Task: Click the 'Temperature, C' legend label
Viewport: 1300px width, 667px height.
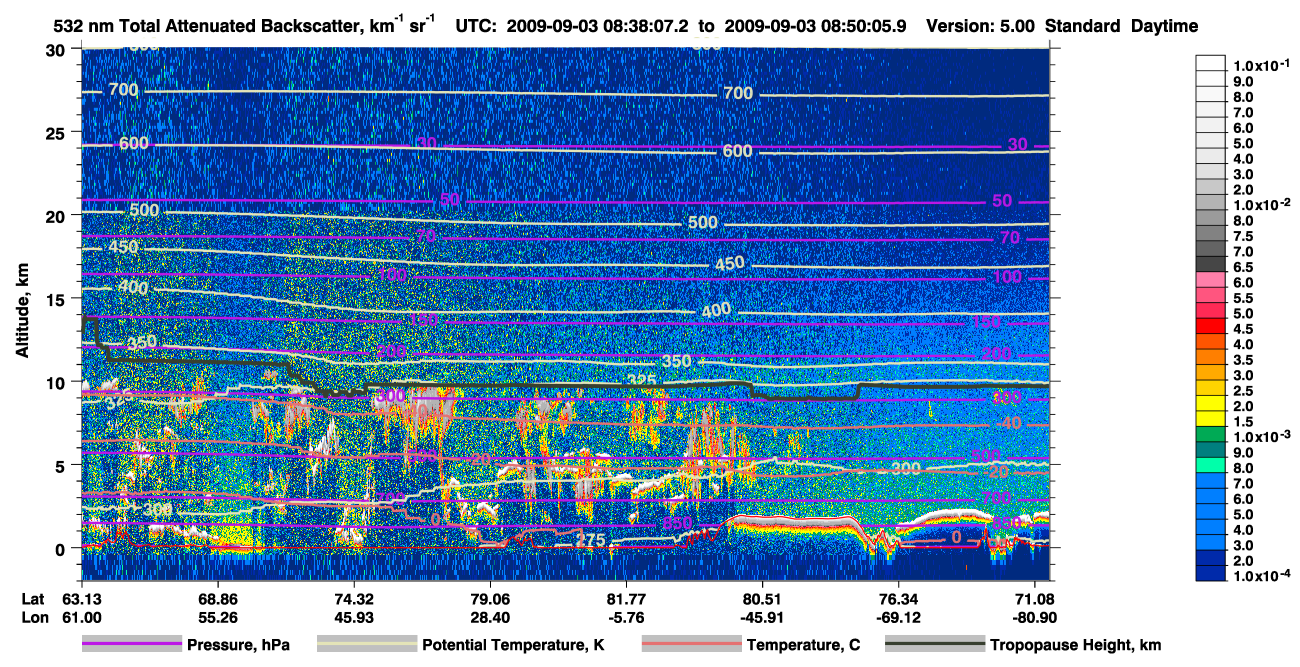Action: [x=803, y=645]
